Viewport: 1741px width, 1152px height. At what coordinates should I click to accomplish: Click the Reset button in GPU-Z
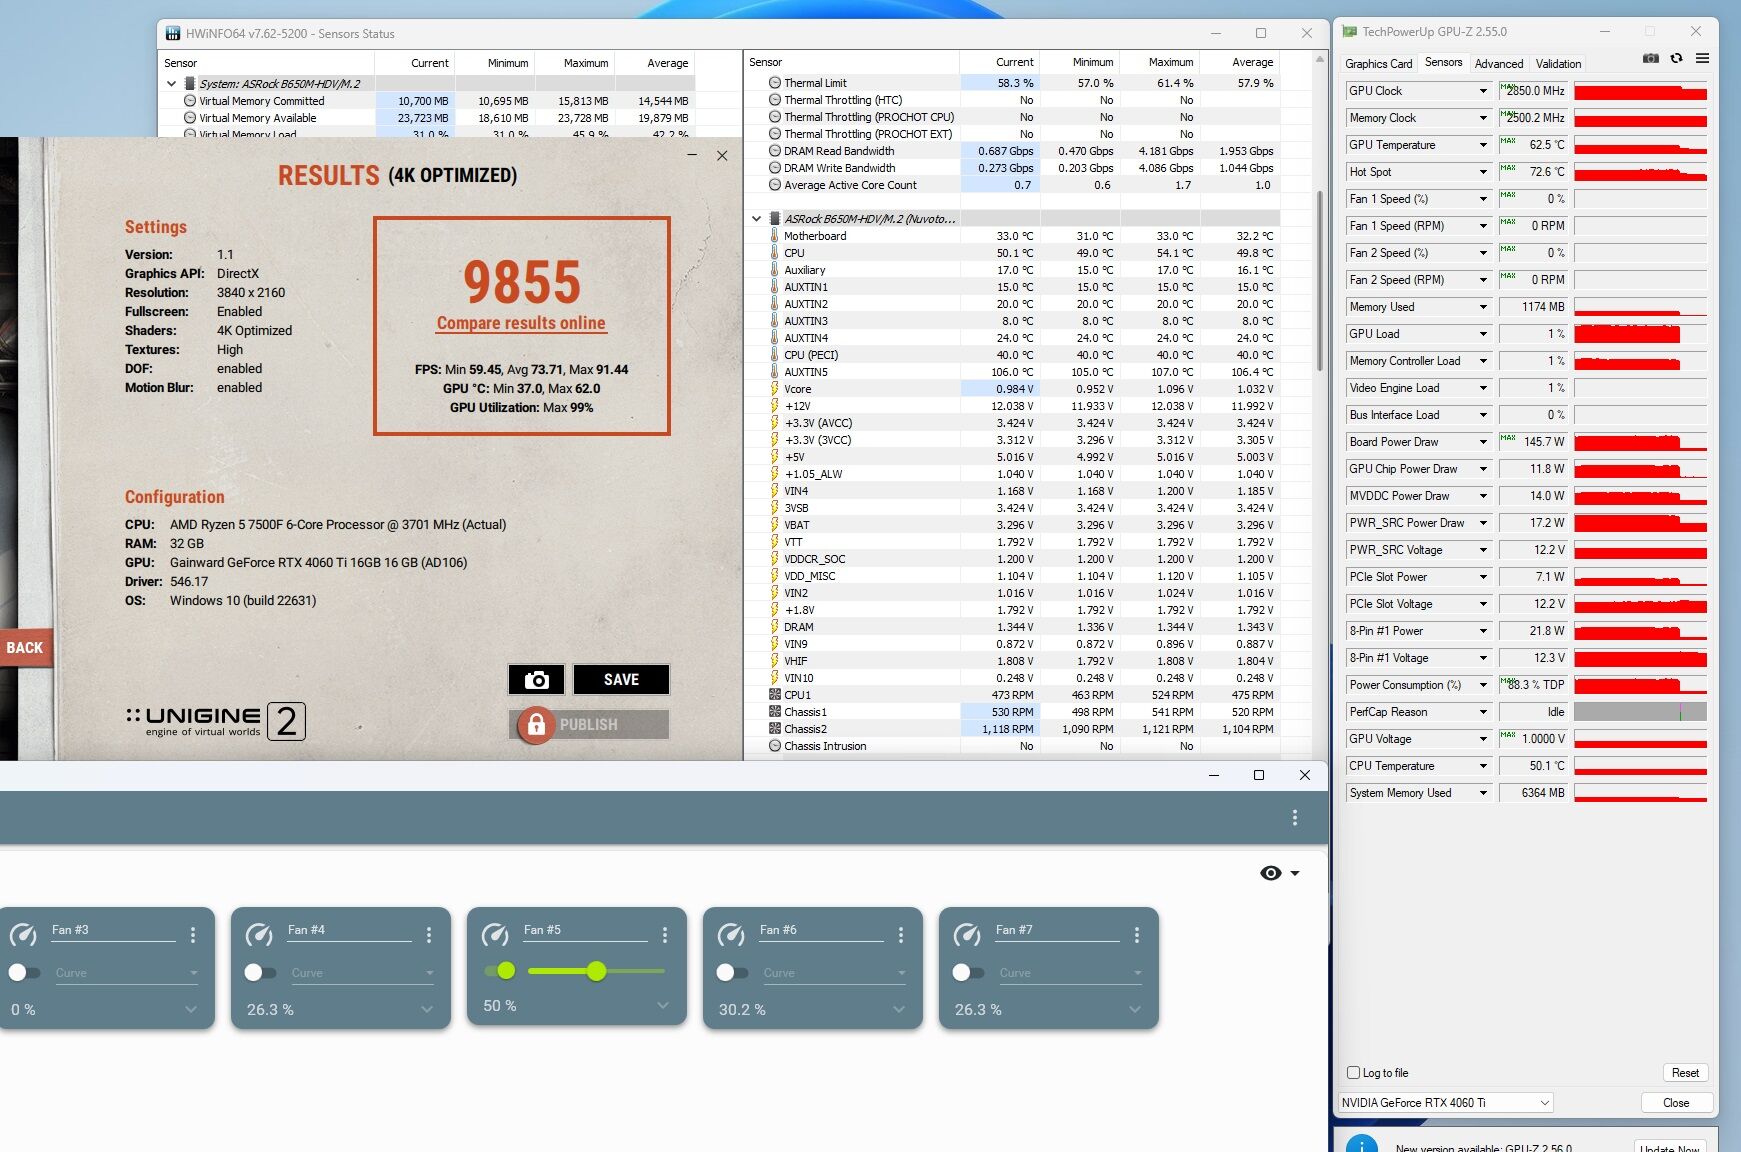pyautogui.click(x=1685, y=1073)
